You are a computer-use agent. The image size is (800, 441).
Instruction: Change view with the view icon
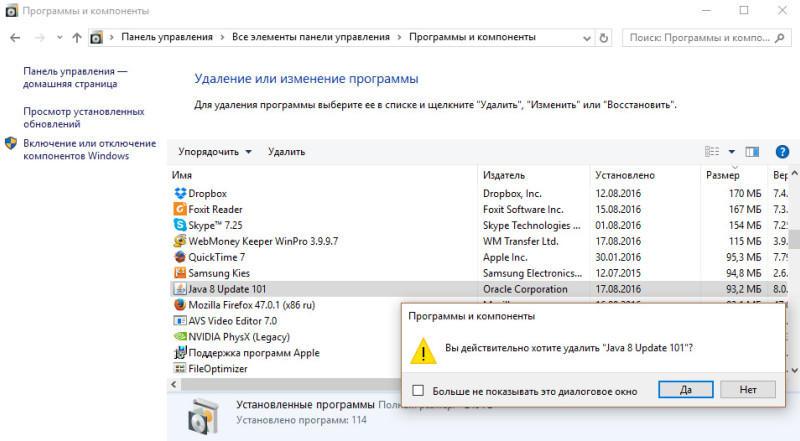tap(712, 152)
